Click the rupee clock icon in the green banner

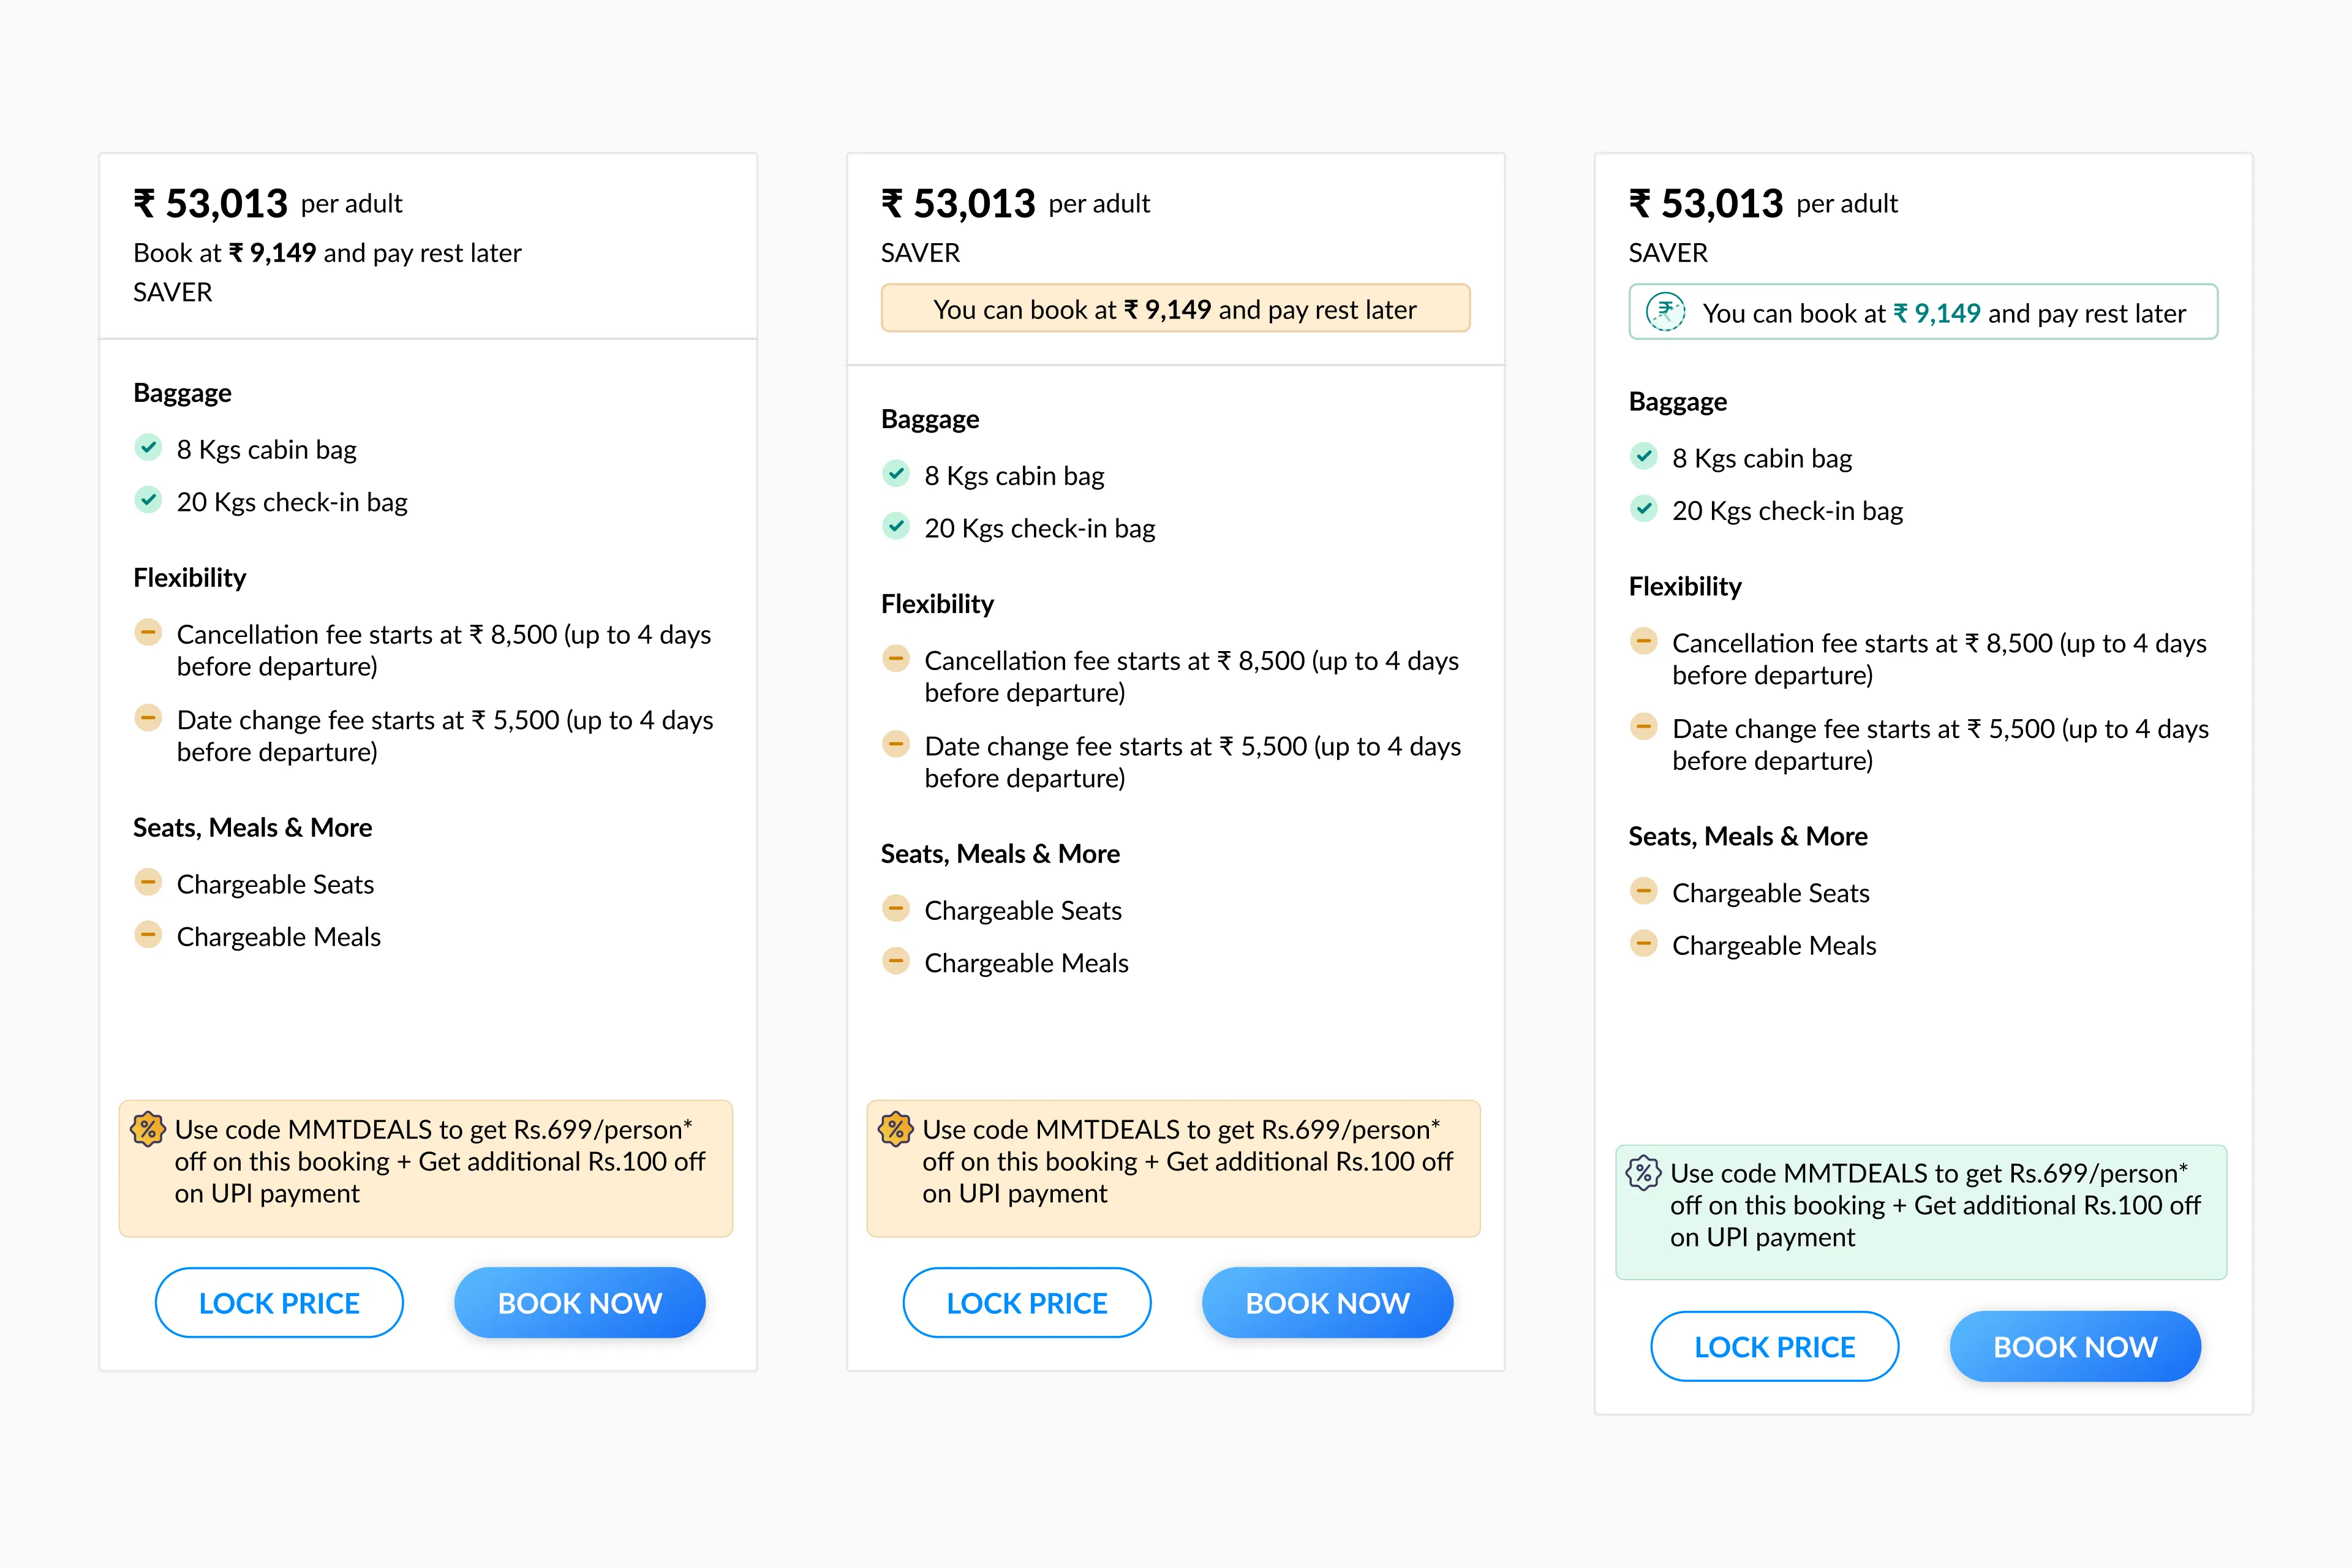pos(1665,312)
